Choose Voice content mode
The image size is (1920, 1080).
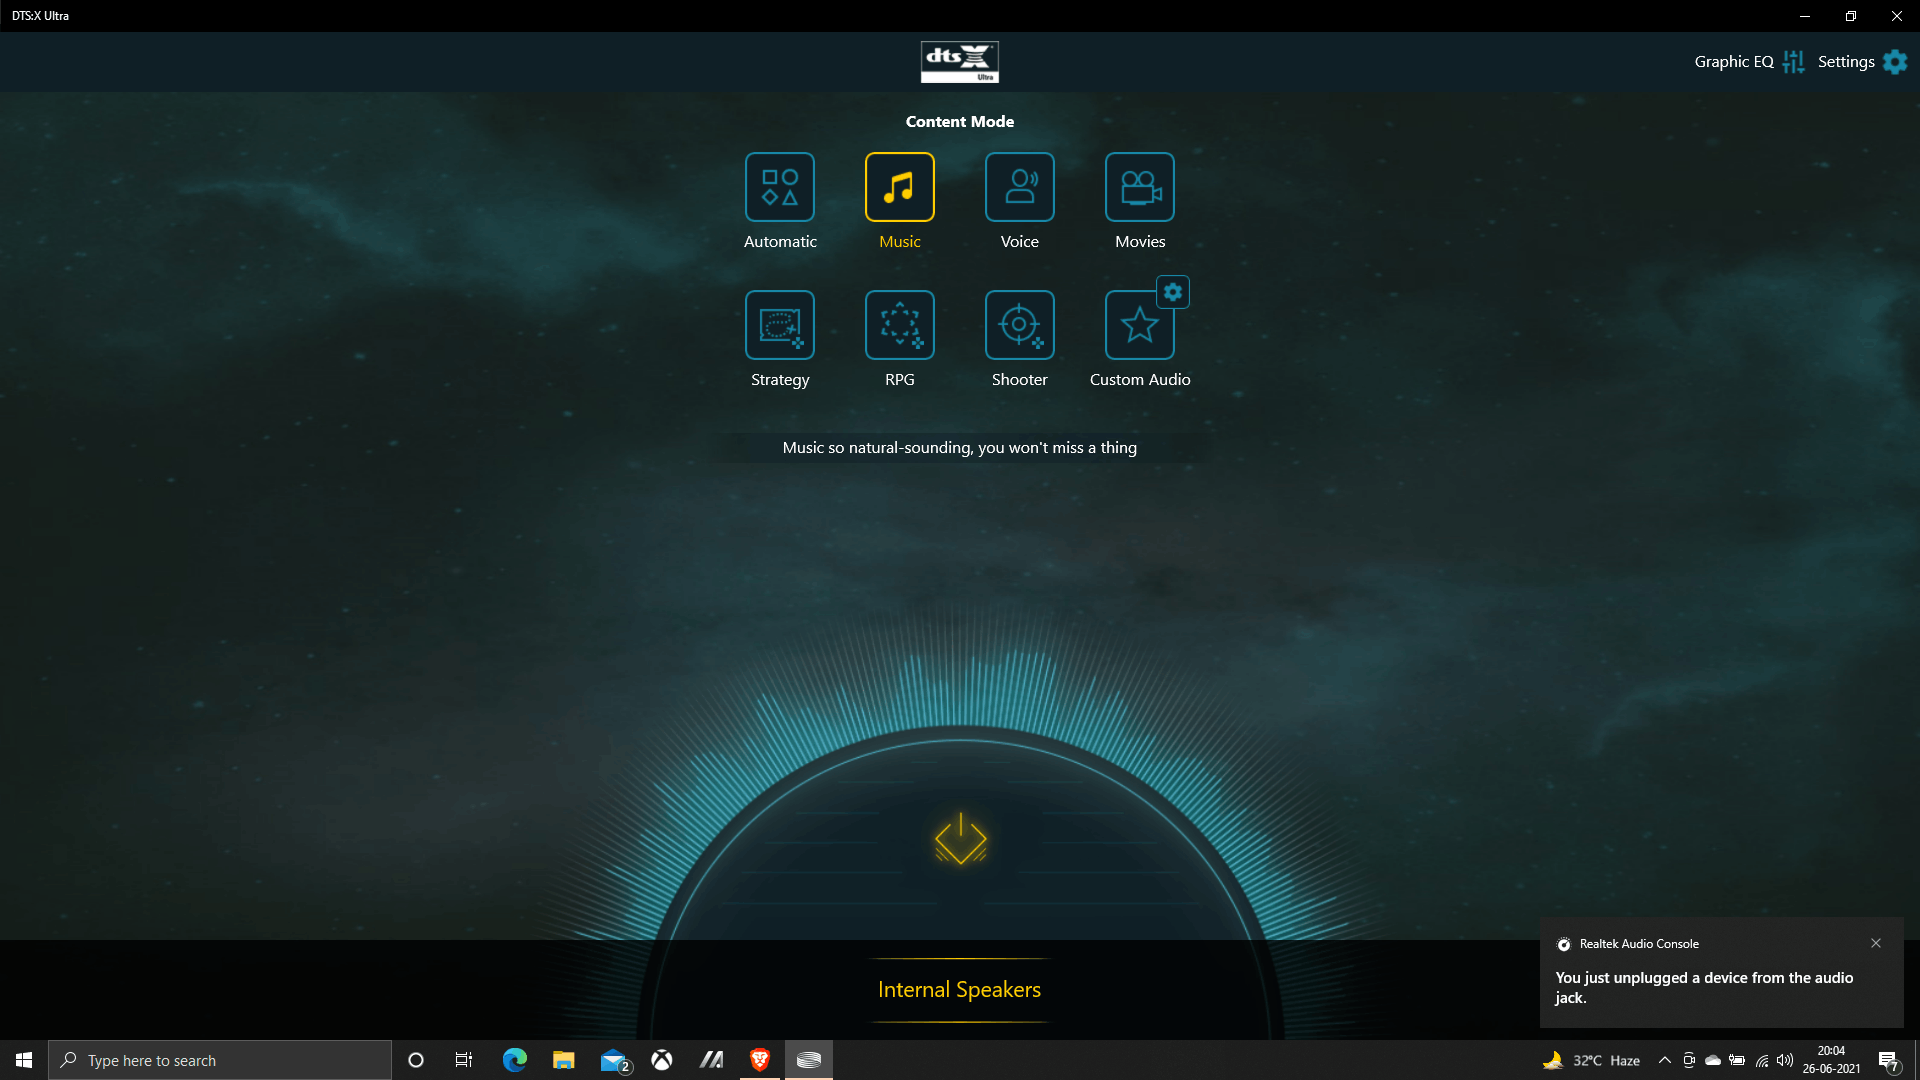pyautogui.click(x=1020, y=187)
